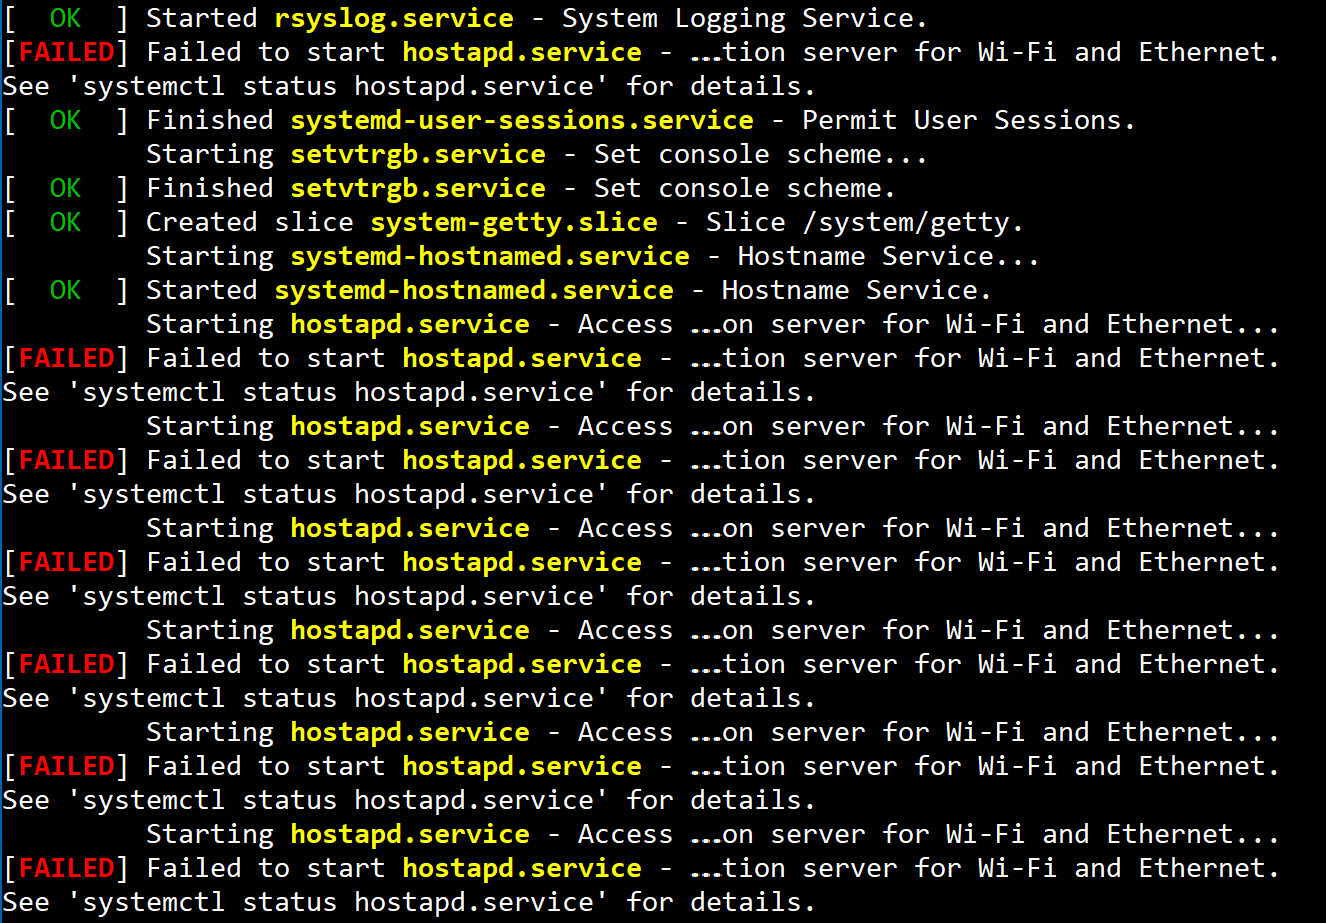Click the first "See 'systemctl status hostapd.service'" line
Viewport: 1326px width, 923px height.
point(408,86)
